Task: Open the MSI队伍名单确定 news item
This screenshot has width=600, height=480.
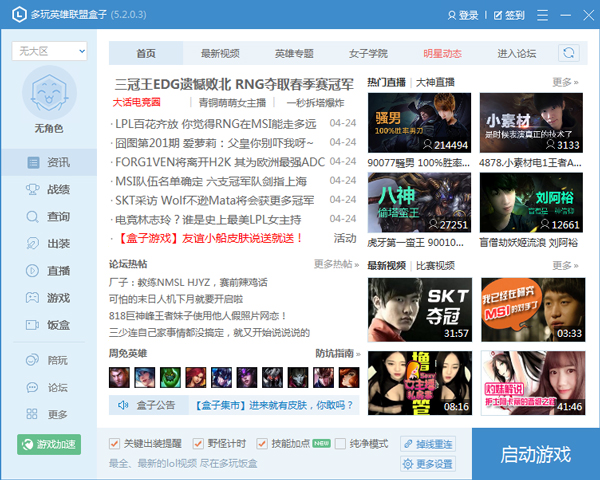Action: click(x=211, y=181)
